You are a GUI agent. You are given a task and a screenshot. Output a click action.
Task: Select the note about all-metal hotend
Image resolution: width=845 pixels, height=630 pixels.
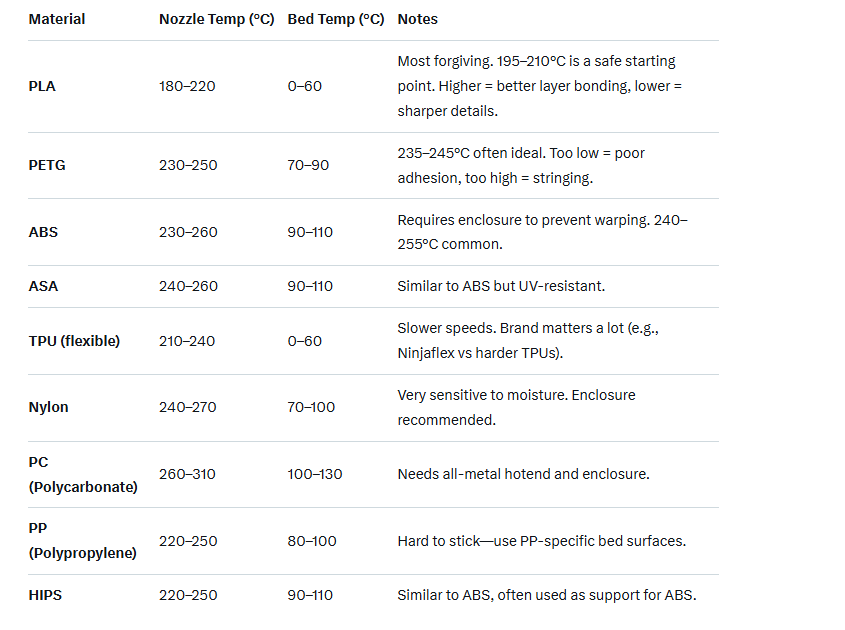click(x=523, y=474)
